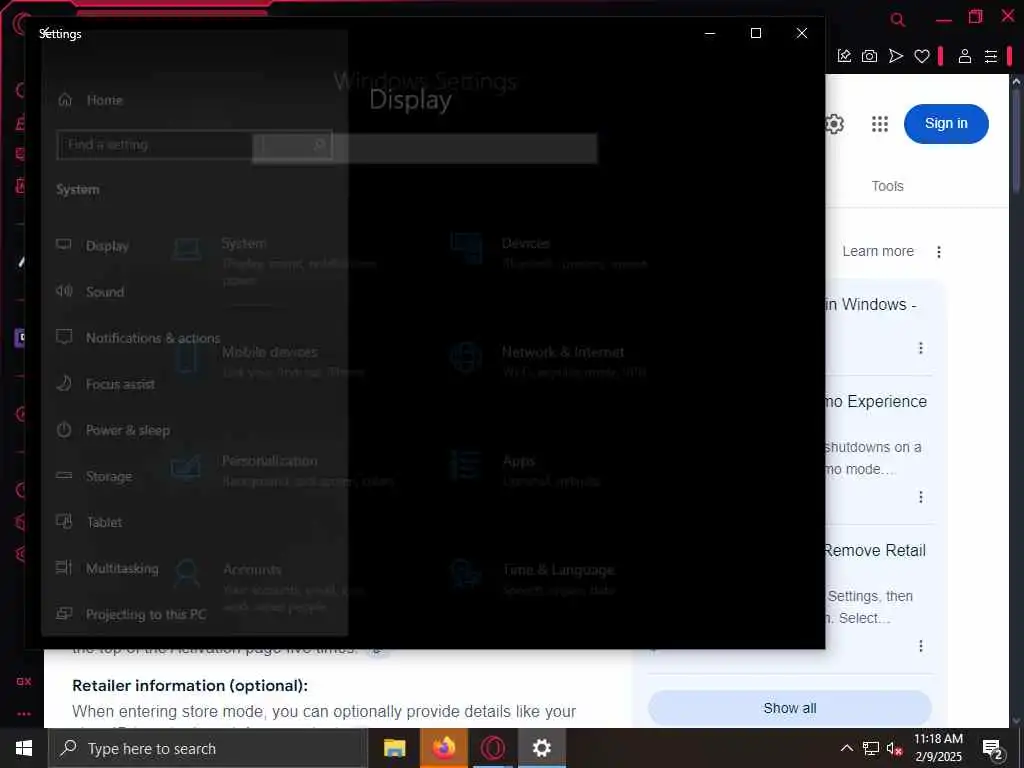The width and height of the screenshot is (1024, 768).
Task: Open My Flow paper-plane icon in Opera
Action: [x=895, y=56]
